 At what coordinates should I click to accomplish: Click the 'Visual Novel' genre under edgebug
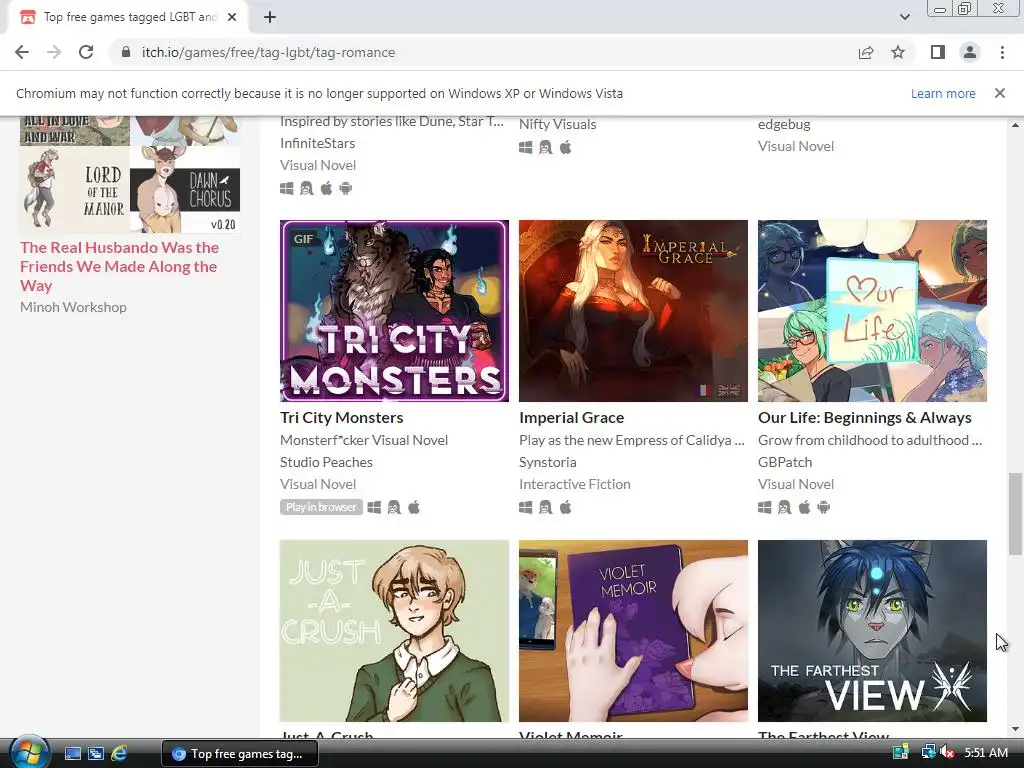pyautogui.click(x=795, y=146)
